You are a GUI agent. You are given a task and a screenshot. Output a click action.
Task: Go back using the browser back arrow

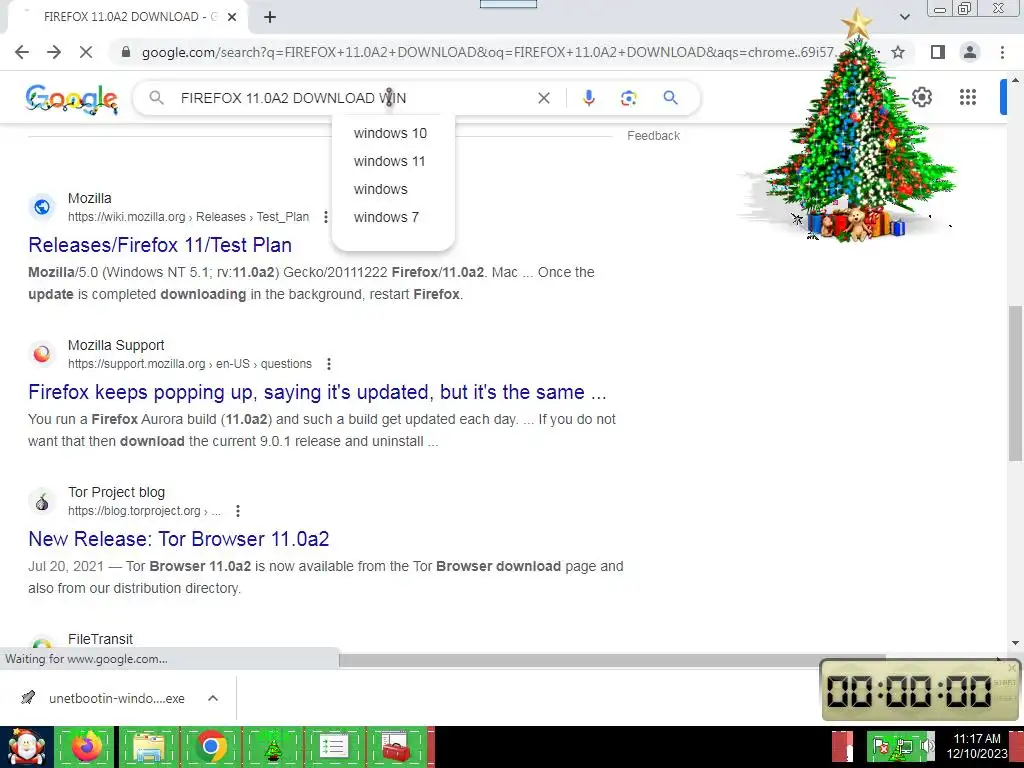tap(22, 52)
